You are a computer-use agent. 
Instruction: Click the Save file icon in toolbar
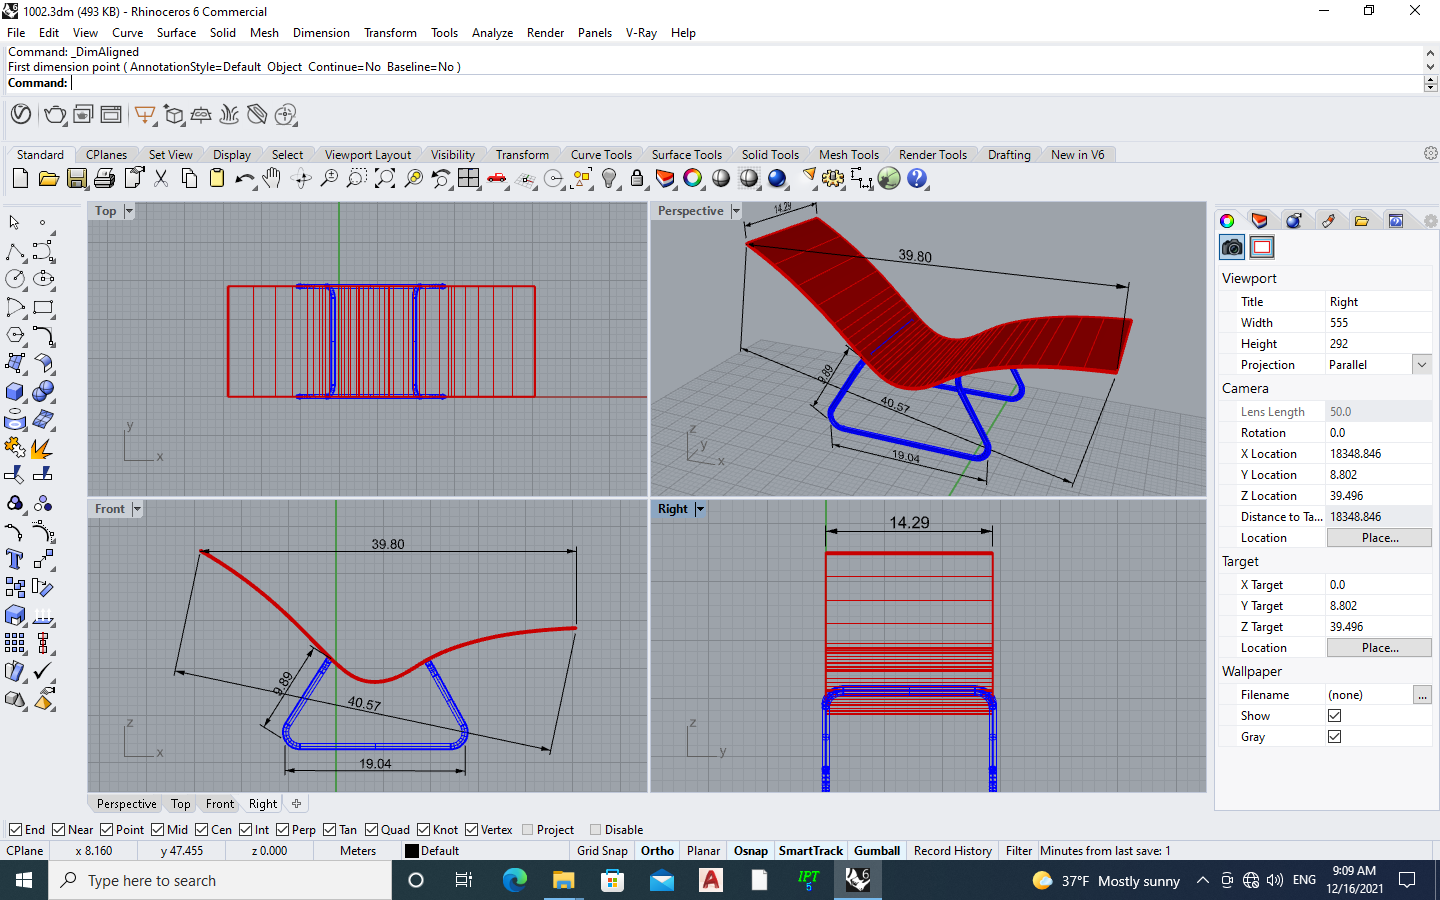pos(77,179)
